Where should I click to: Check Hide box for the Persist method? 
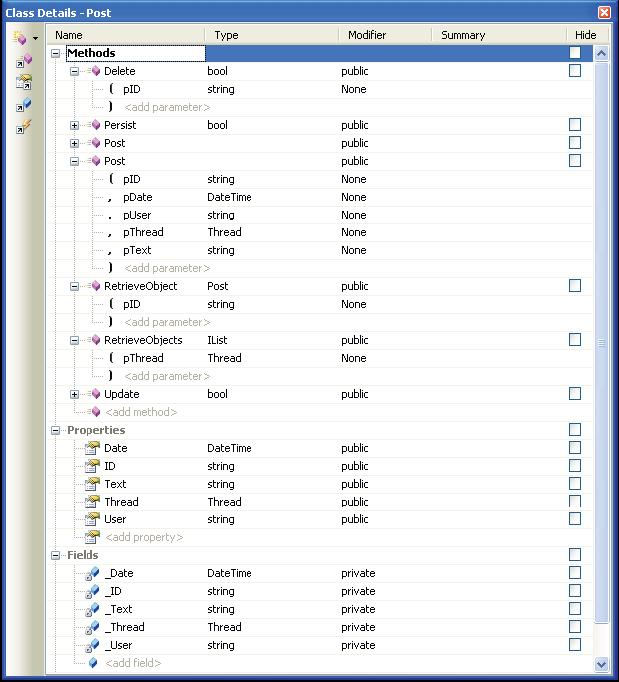574,125
